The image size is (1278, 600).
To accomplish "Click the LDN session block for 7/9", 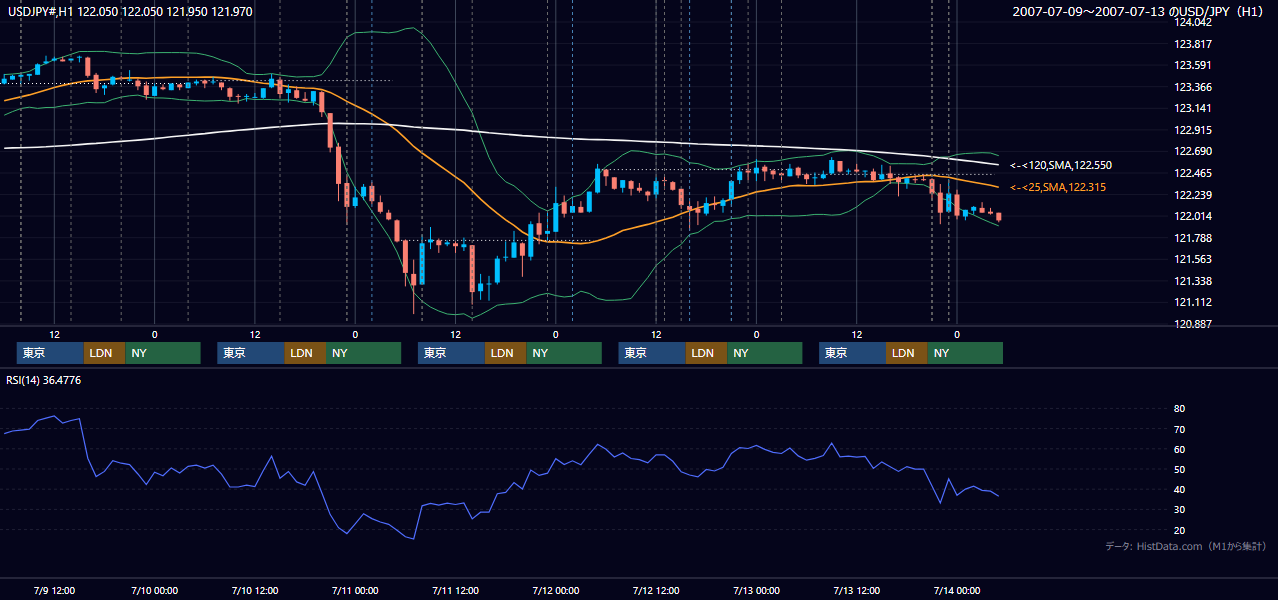I will (104, 353).
